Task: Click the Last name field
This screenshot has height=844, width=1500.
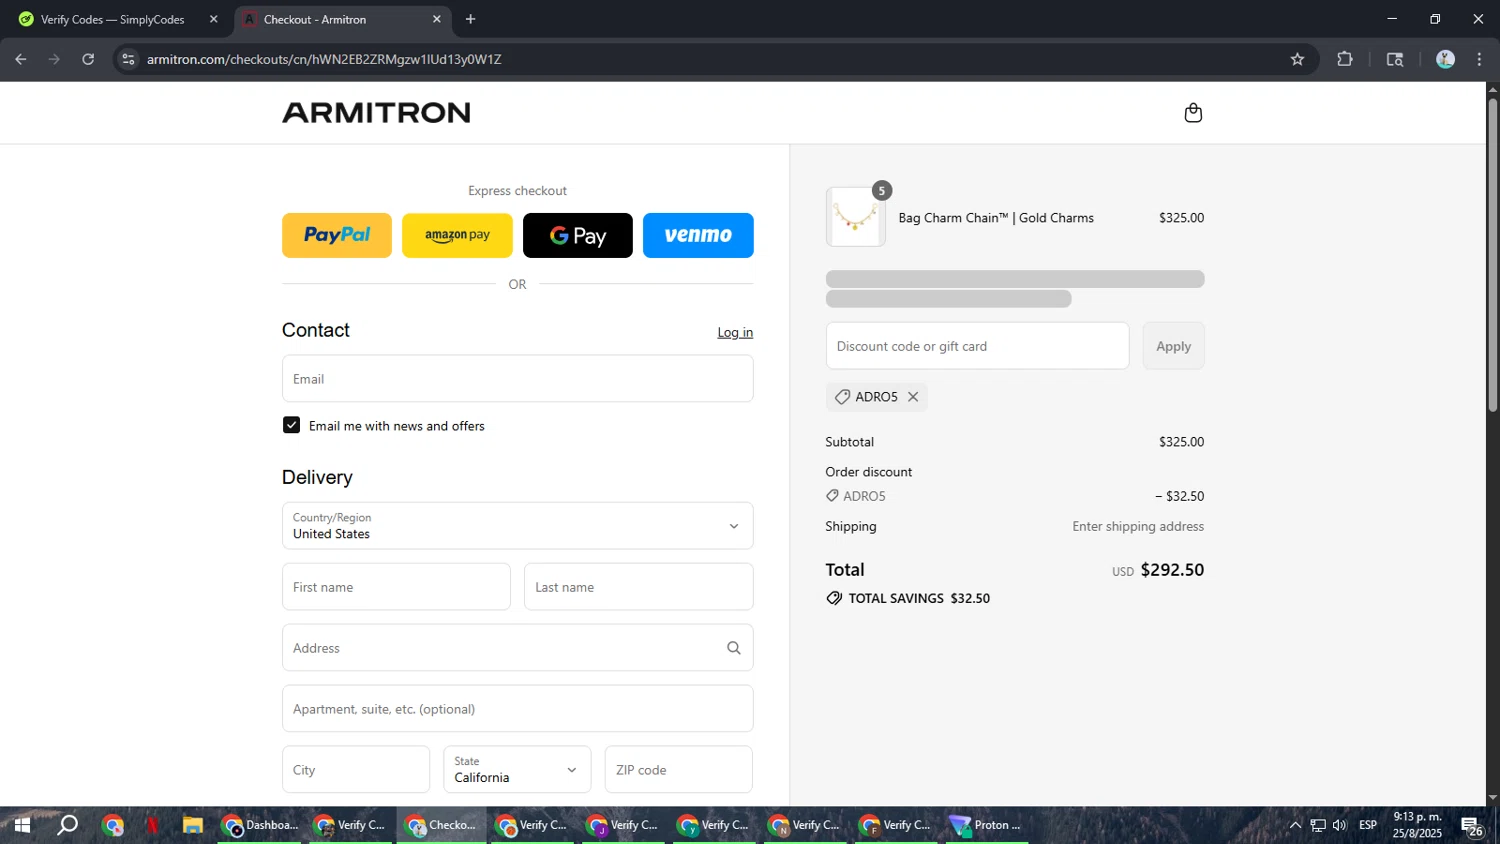Action: (x=639, y=587)
